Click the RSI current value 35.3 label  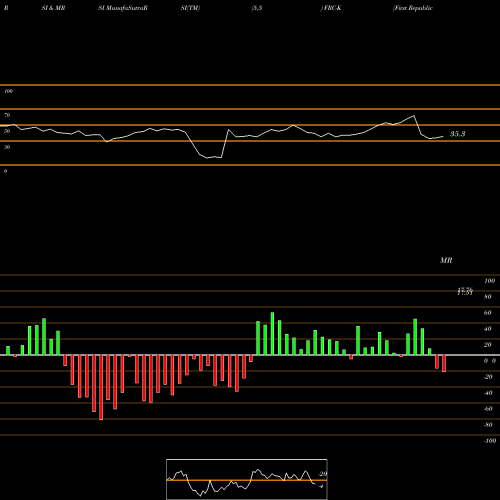click(x=457, y=134)
